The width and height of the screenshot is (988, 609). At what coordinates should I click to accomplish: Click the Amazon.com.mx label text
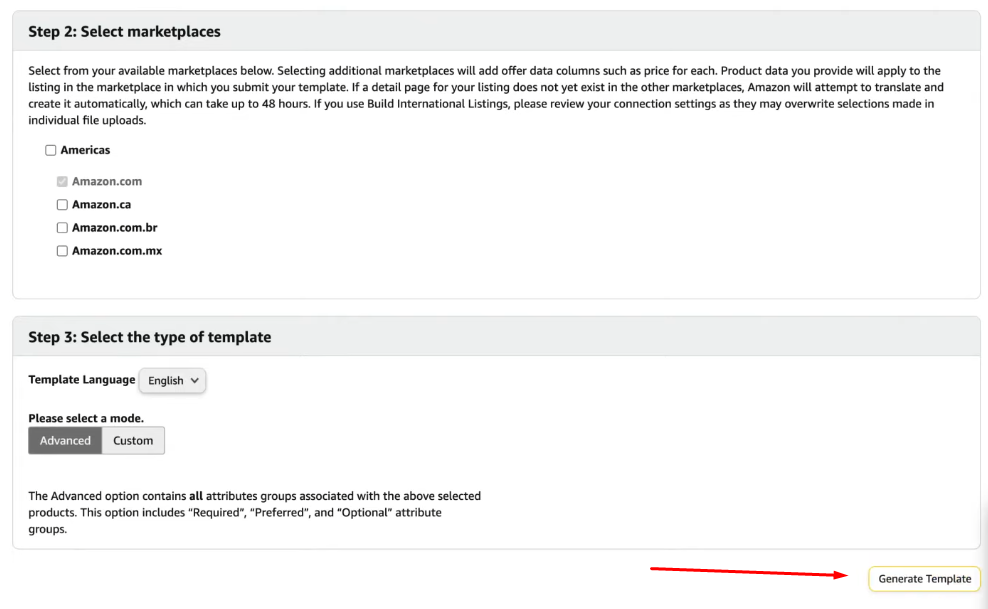point(117,251)
